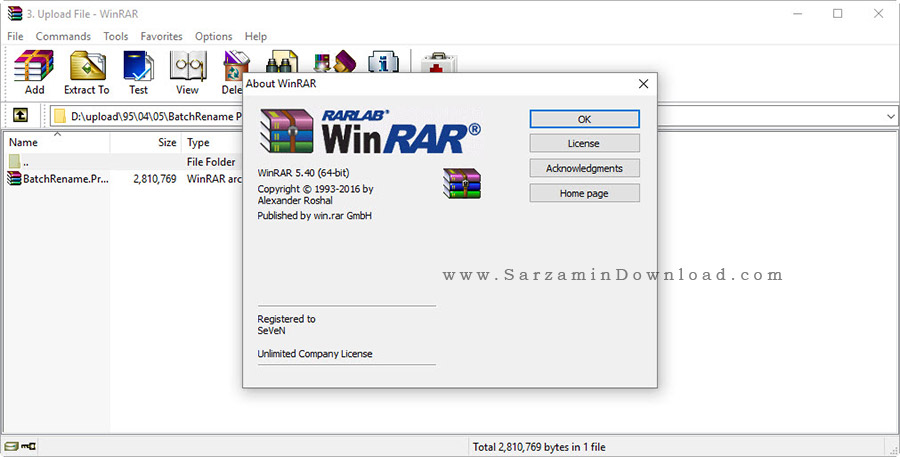Click the Home page button

pyautogui.click(x=584, y=193)
